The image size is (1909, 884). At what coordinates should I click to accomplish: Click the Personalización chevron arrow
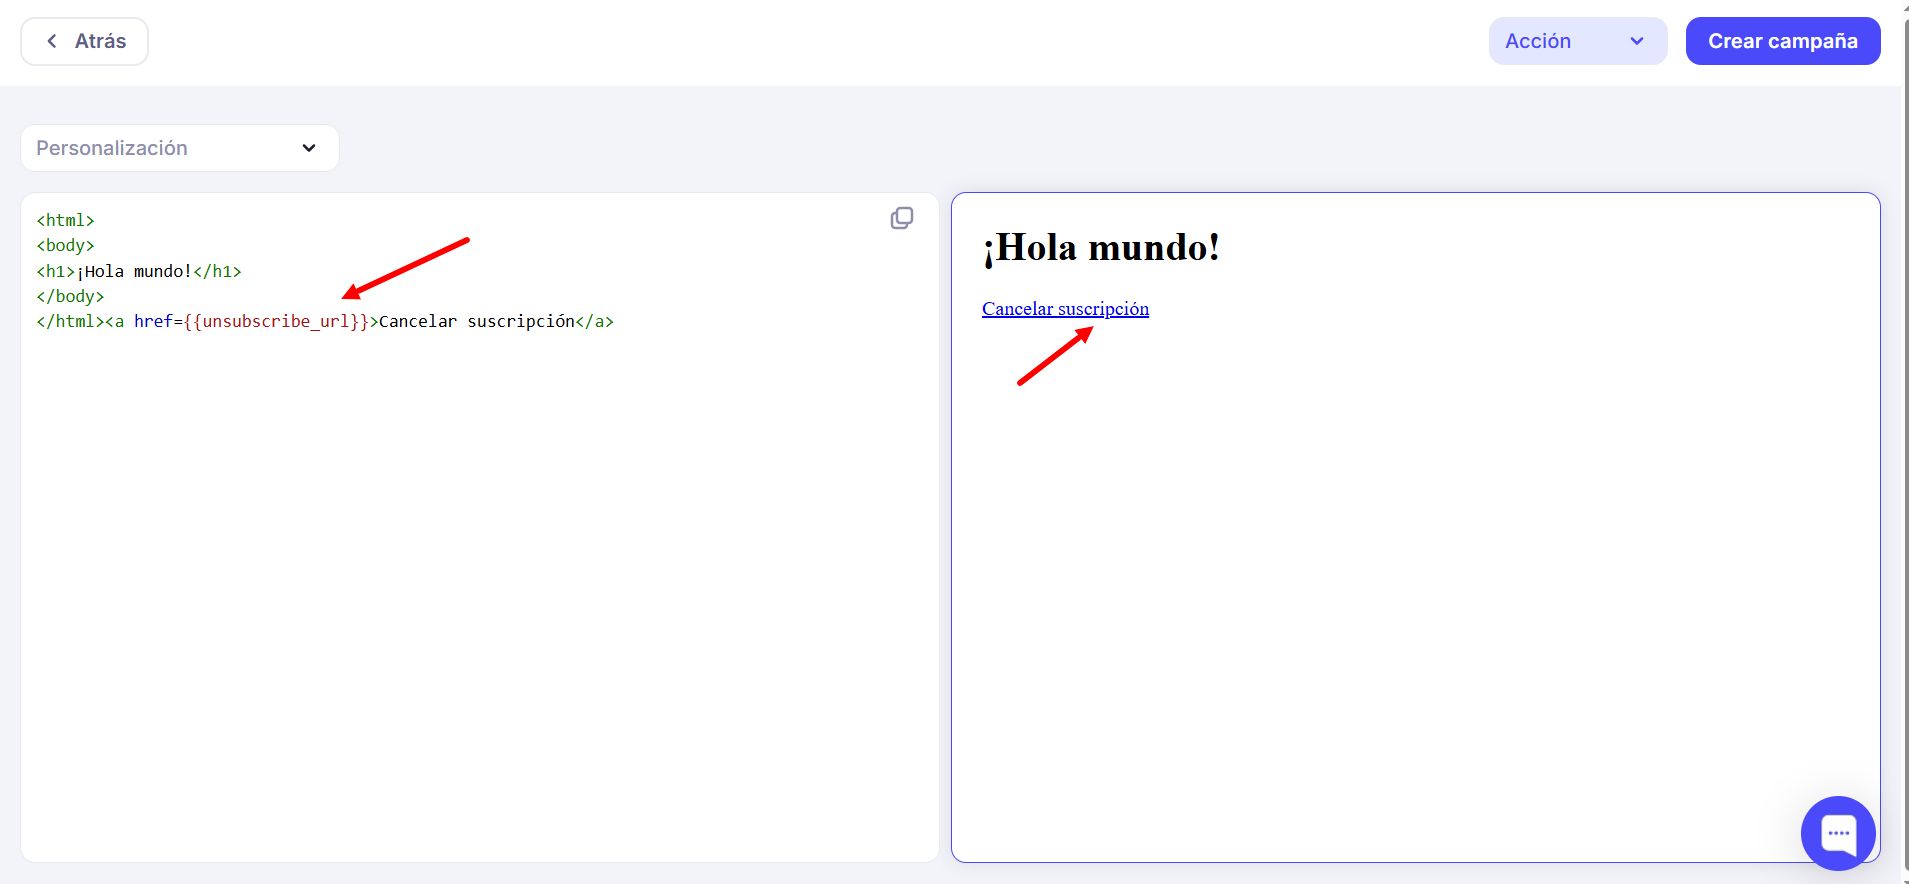(309, 148)
